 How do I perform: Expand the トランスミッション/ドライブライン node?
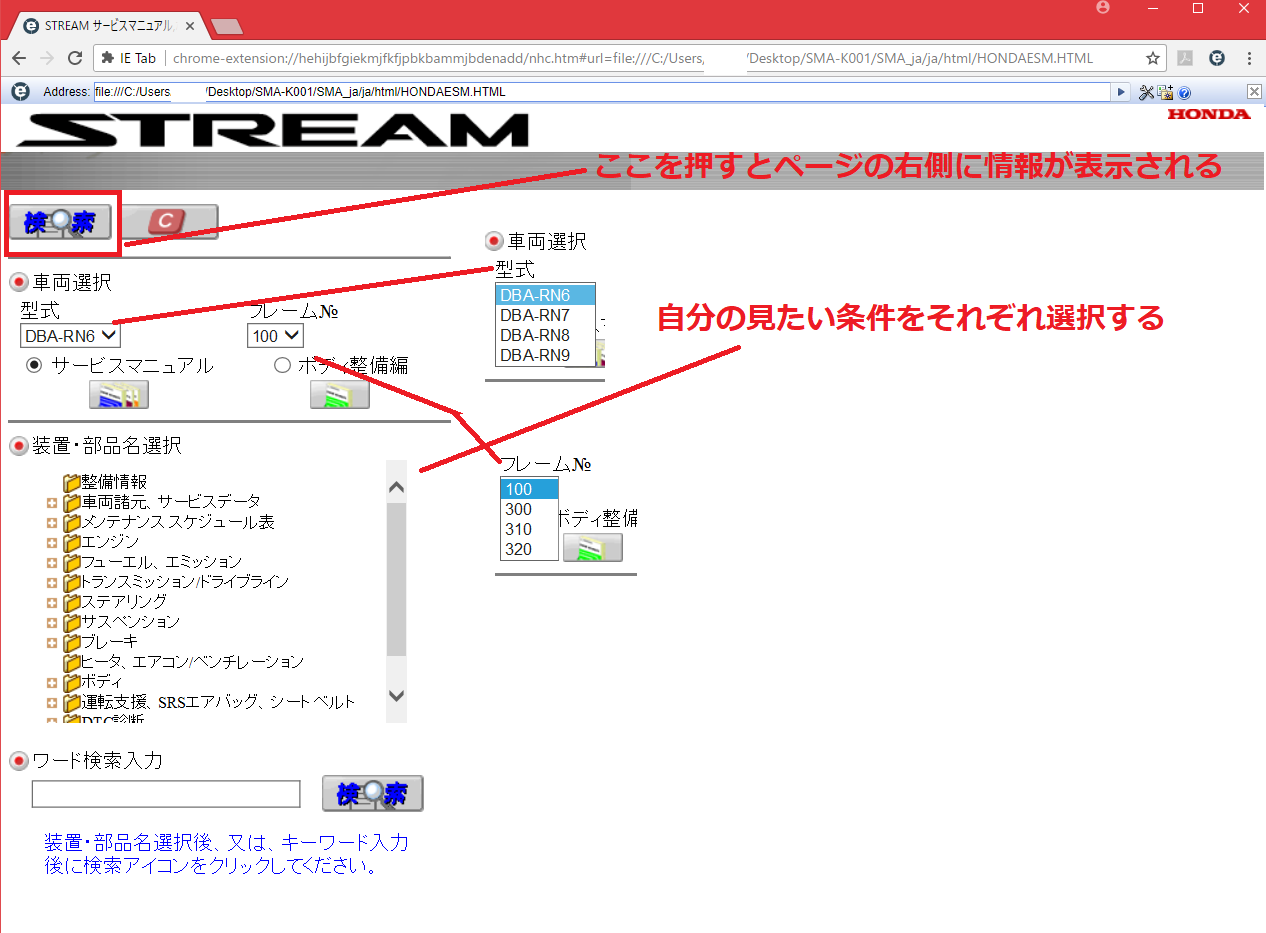coord(52,582)
